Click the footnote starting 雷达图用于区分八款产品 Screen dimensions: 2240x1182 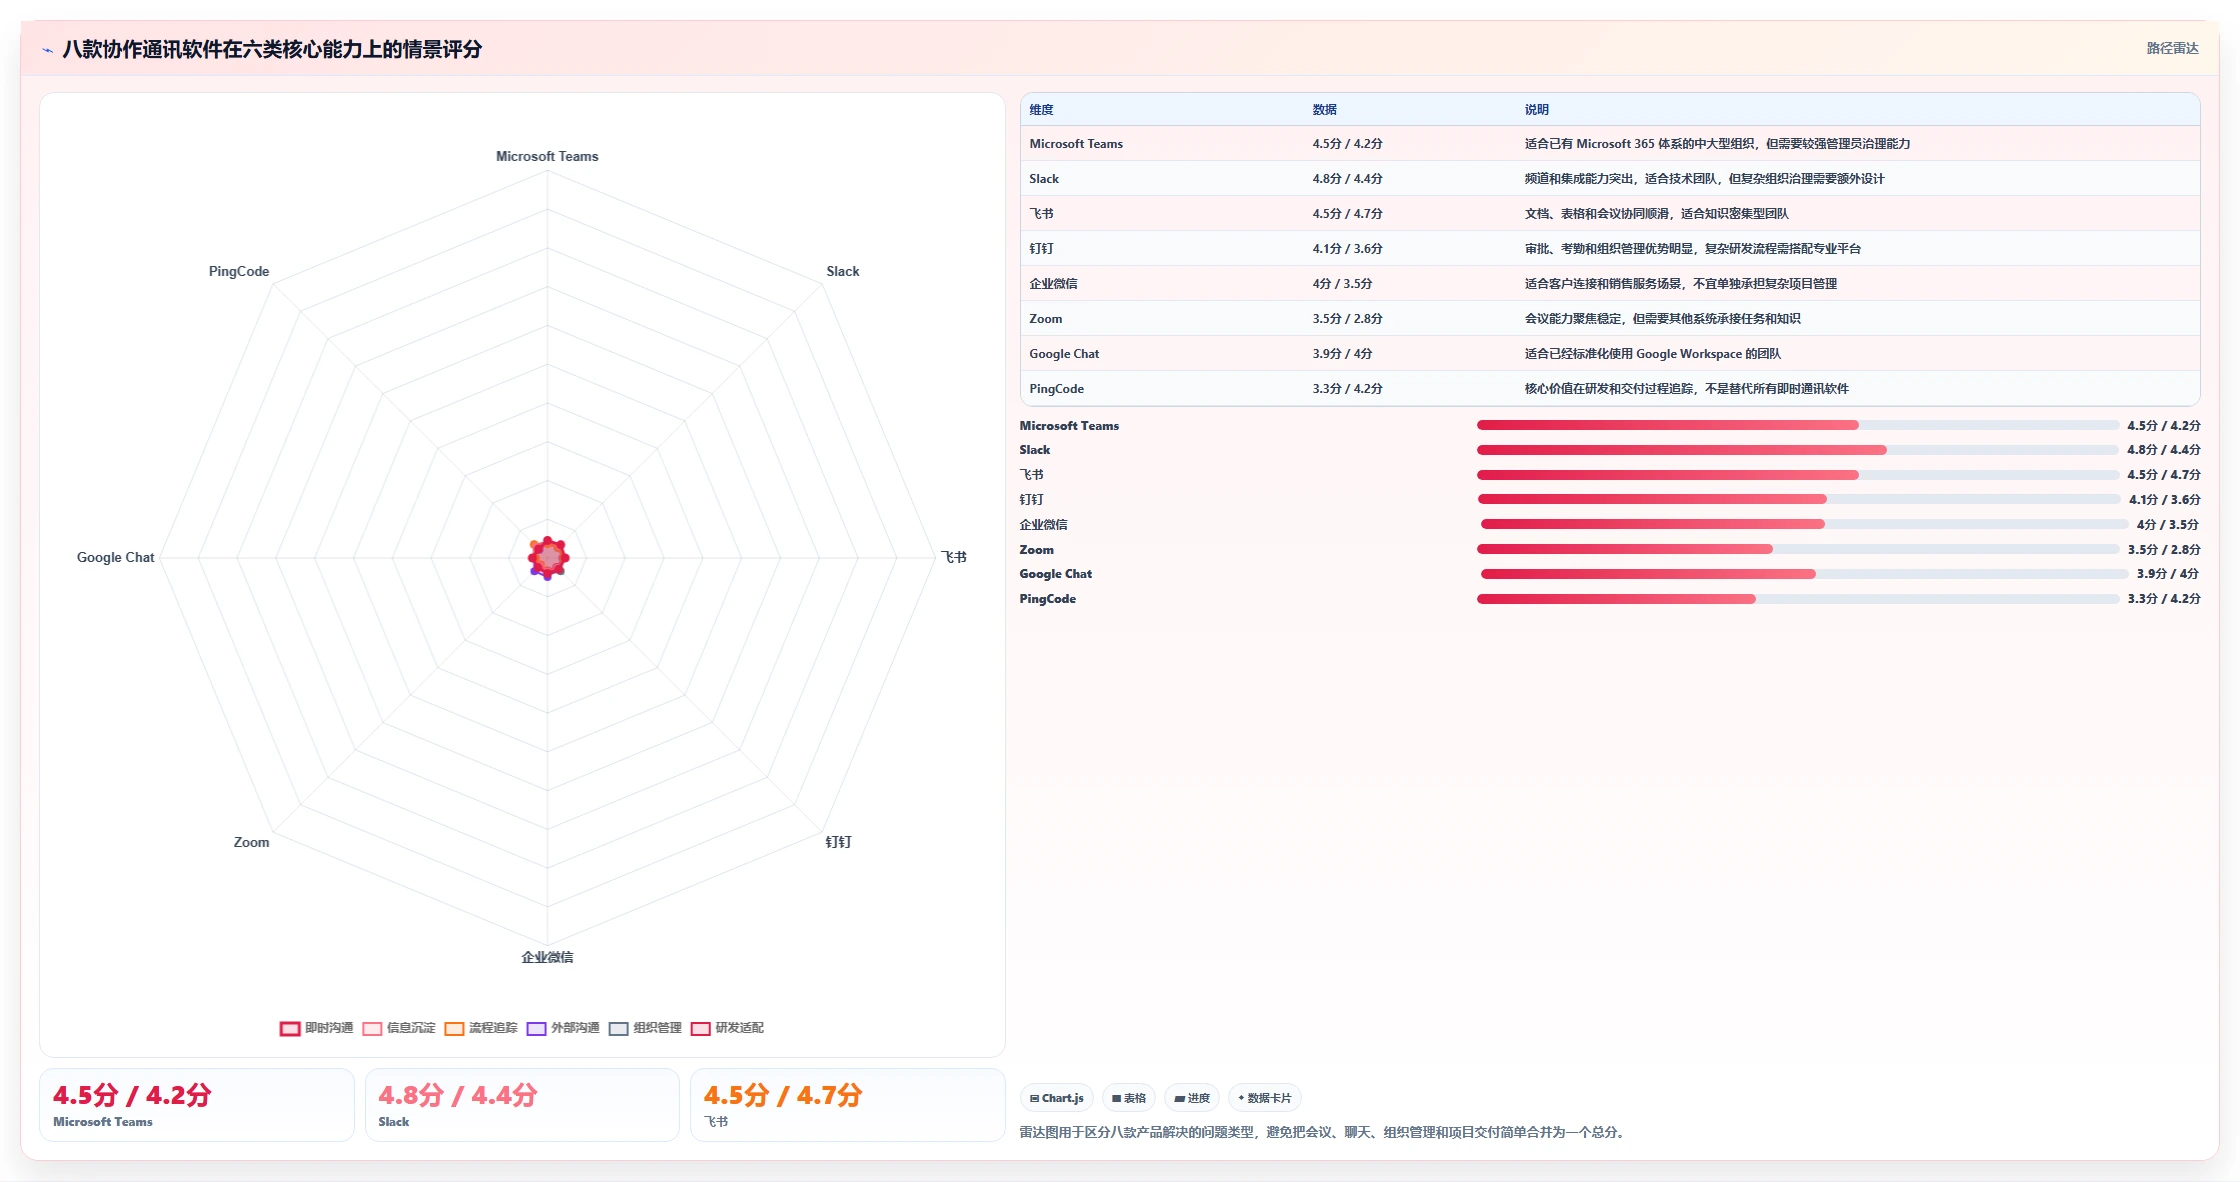[1324, 1133]
